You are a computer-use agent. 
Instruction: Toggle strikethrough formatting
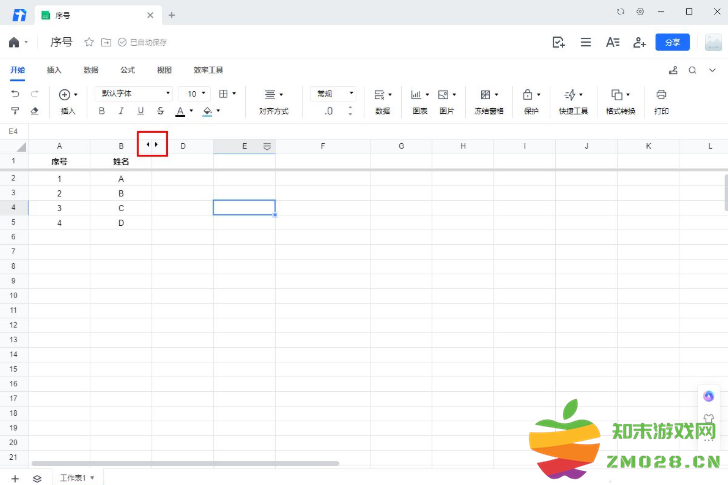[x=160, y=111]
